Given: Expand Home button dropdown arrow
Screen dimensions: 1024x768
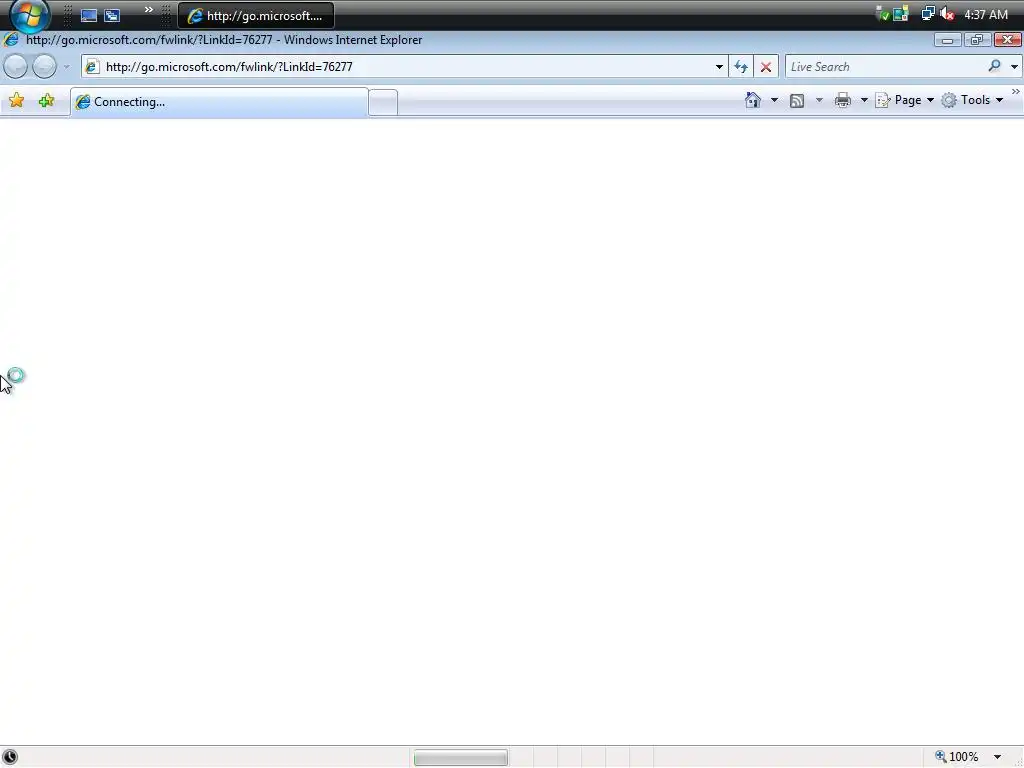Looking at the screenshot, I should [x=774, y=100].
